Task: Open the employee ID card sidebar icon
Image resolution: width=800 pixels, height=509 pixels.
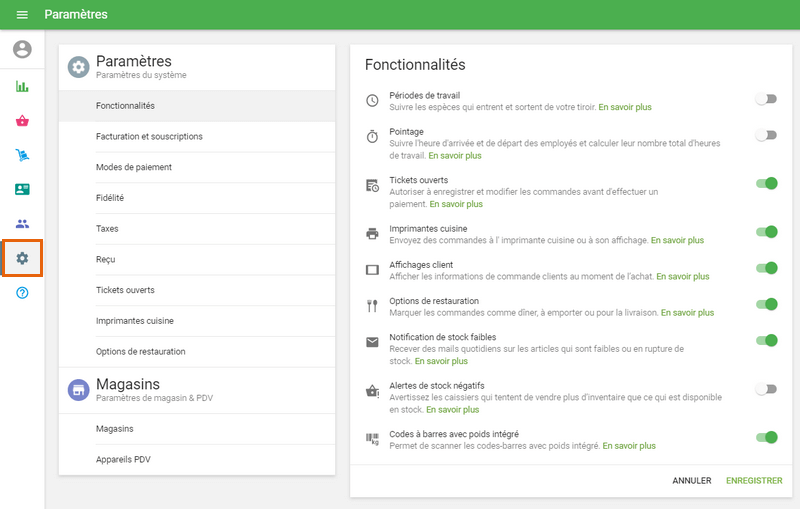Action: click(22, 189)
